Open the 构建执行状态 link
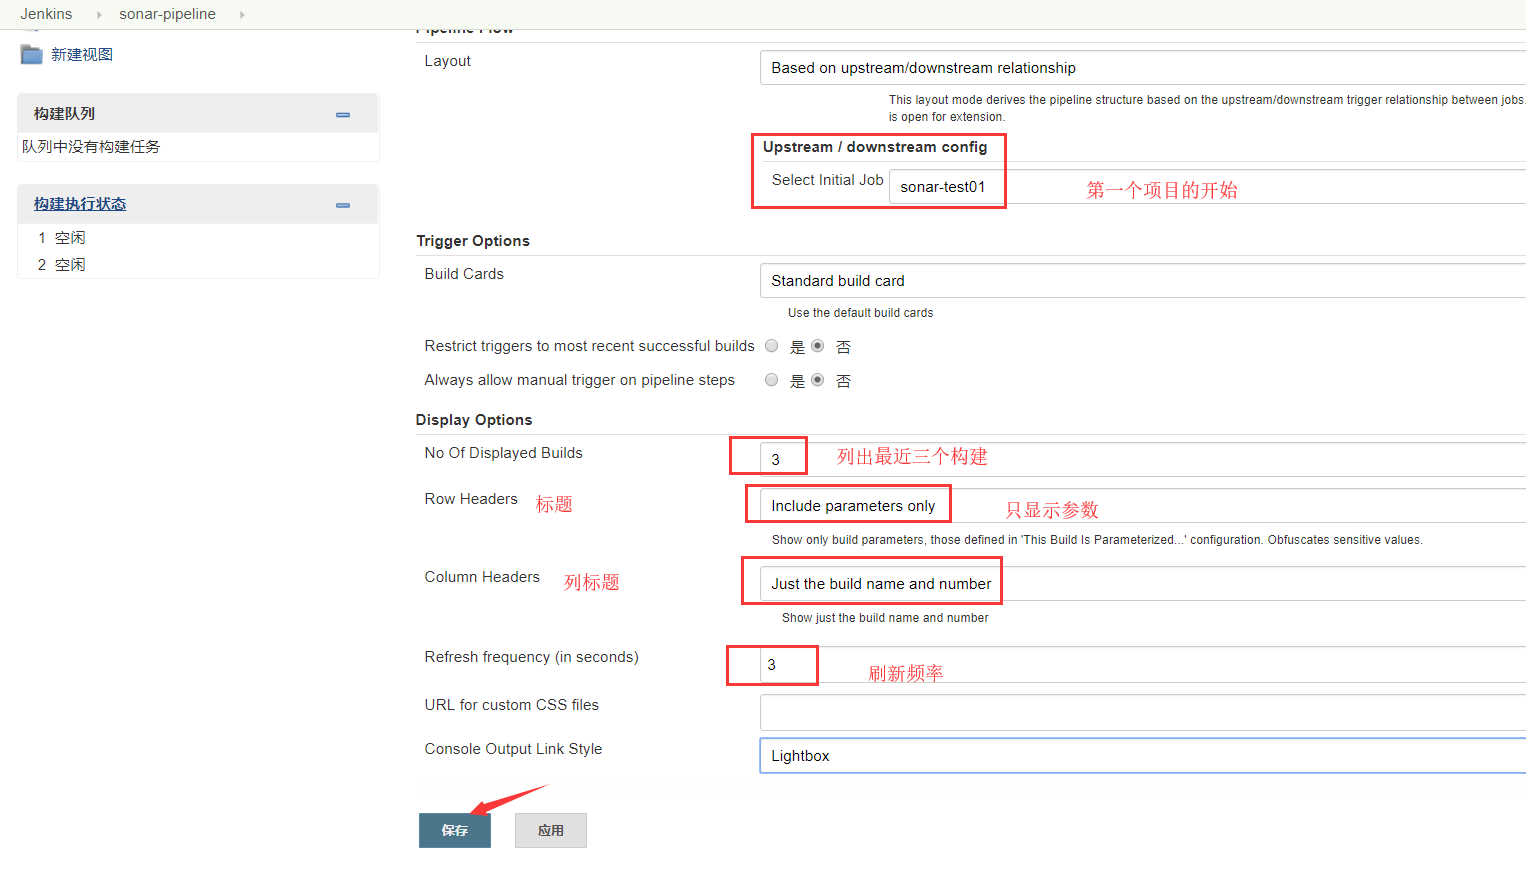1526x879 pixels. click(80, 204)
